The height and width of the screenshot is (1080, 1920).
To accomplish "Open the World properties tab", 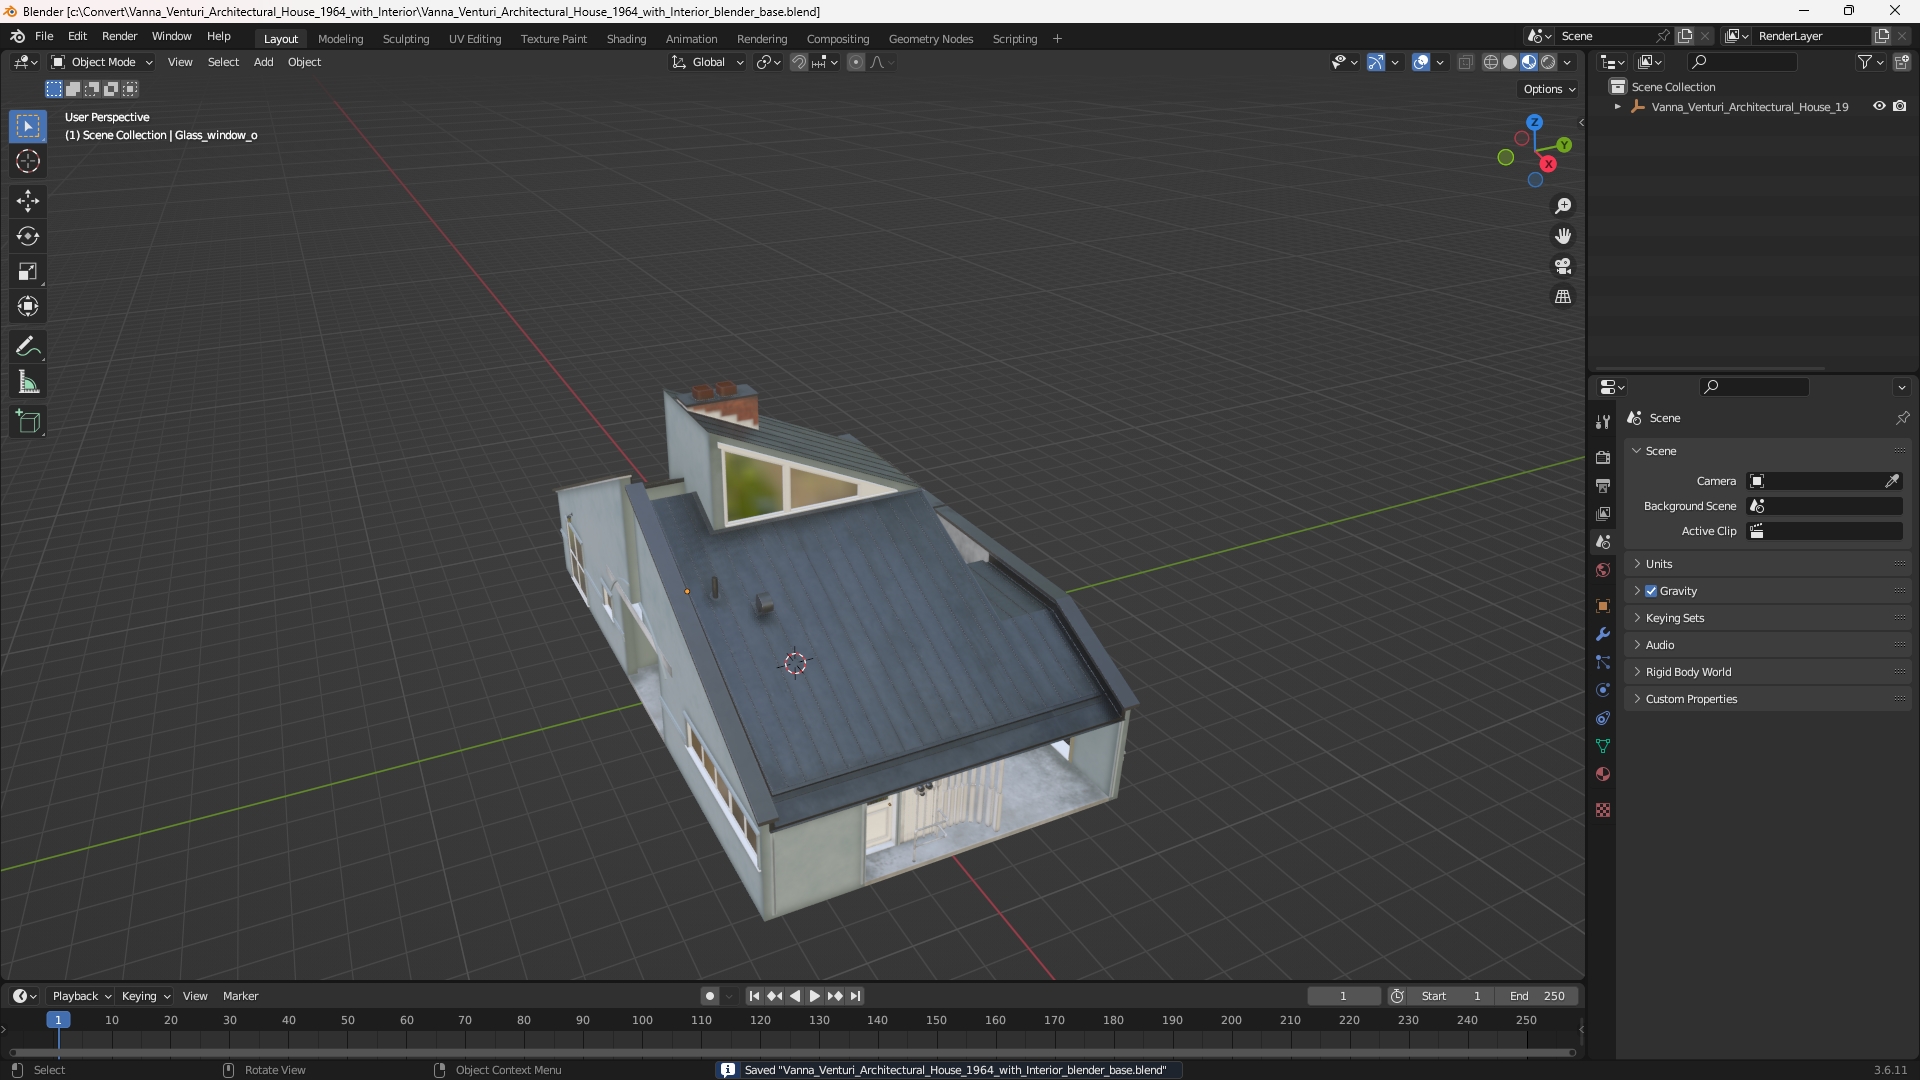I will (1603, 570).
